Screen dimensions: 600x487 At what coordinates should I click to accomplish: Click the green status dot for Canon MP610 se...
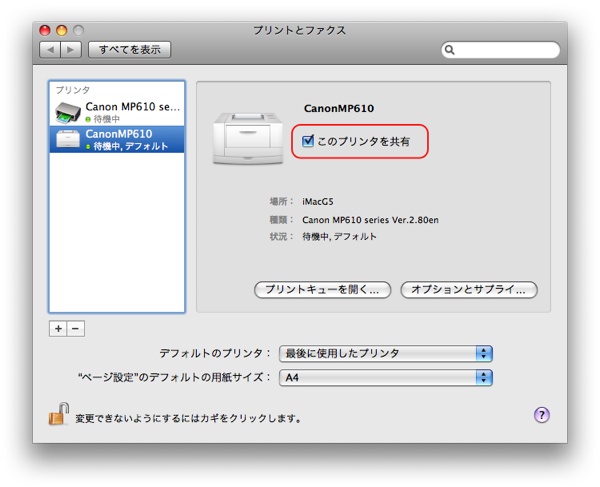point(88,119)
